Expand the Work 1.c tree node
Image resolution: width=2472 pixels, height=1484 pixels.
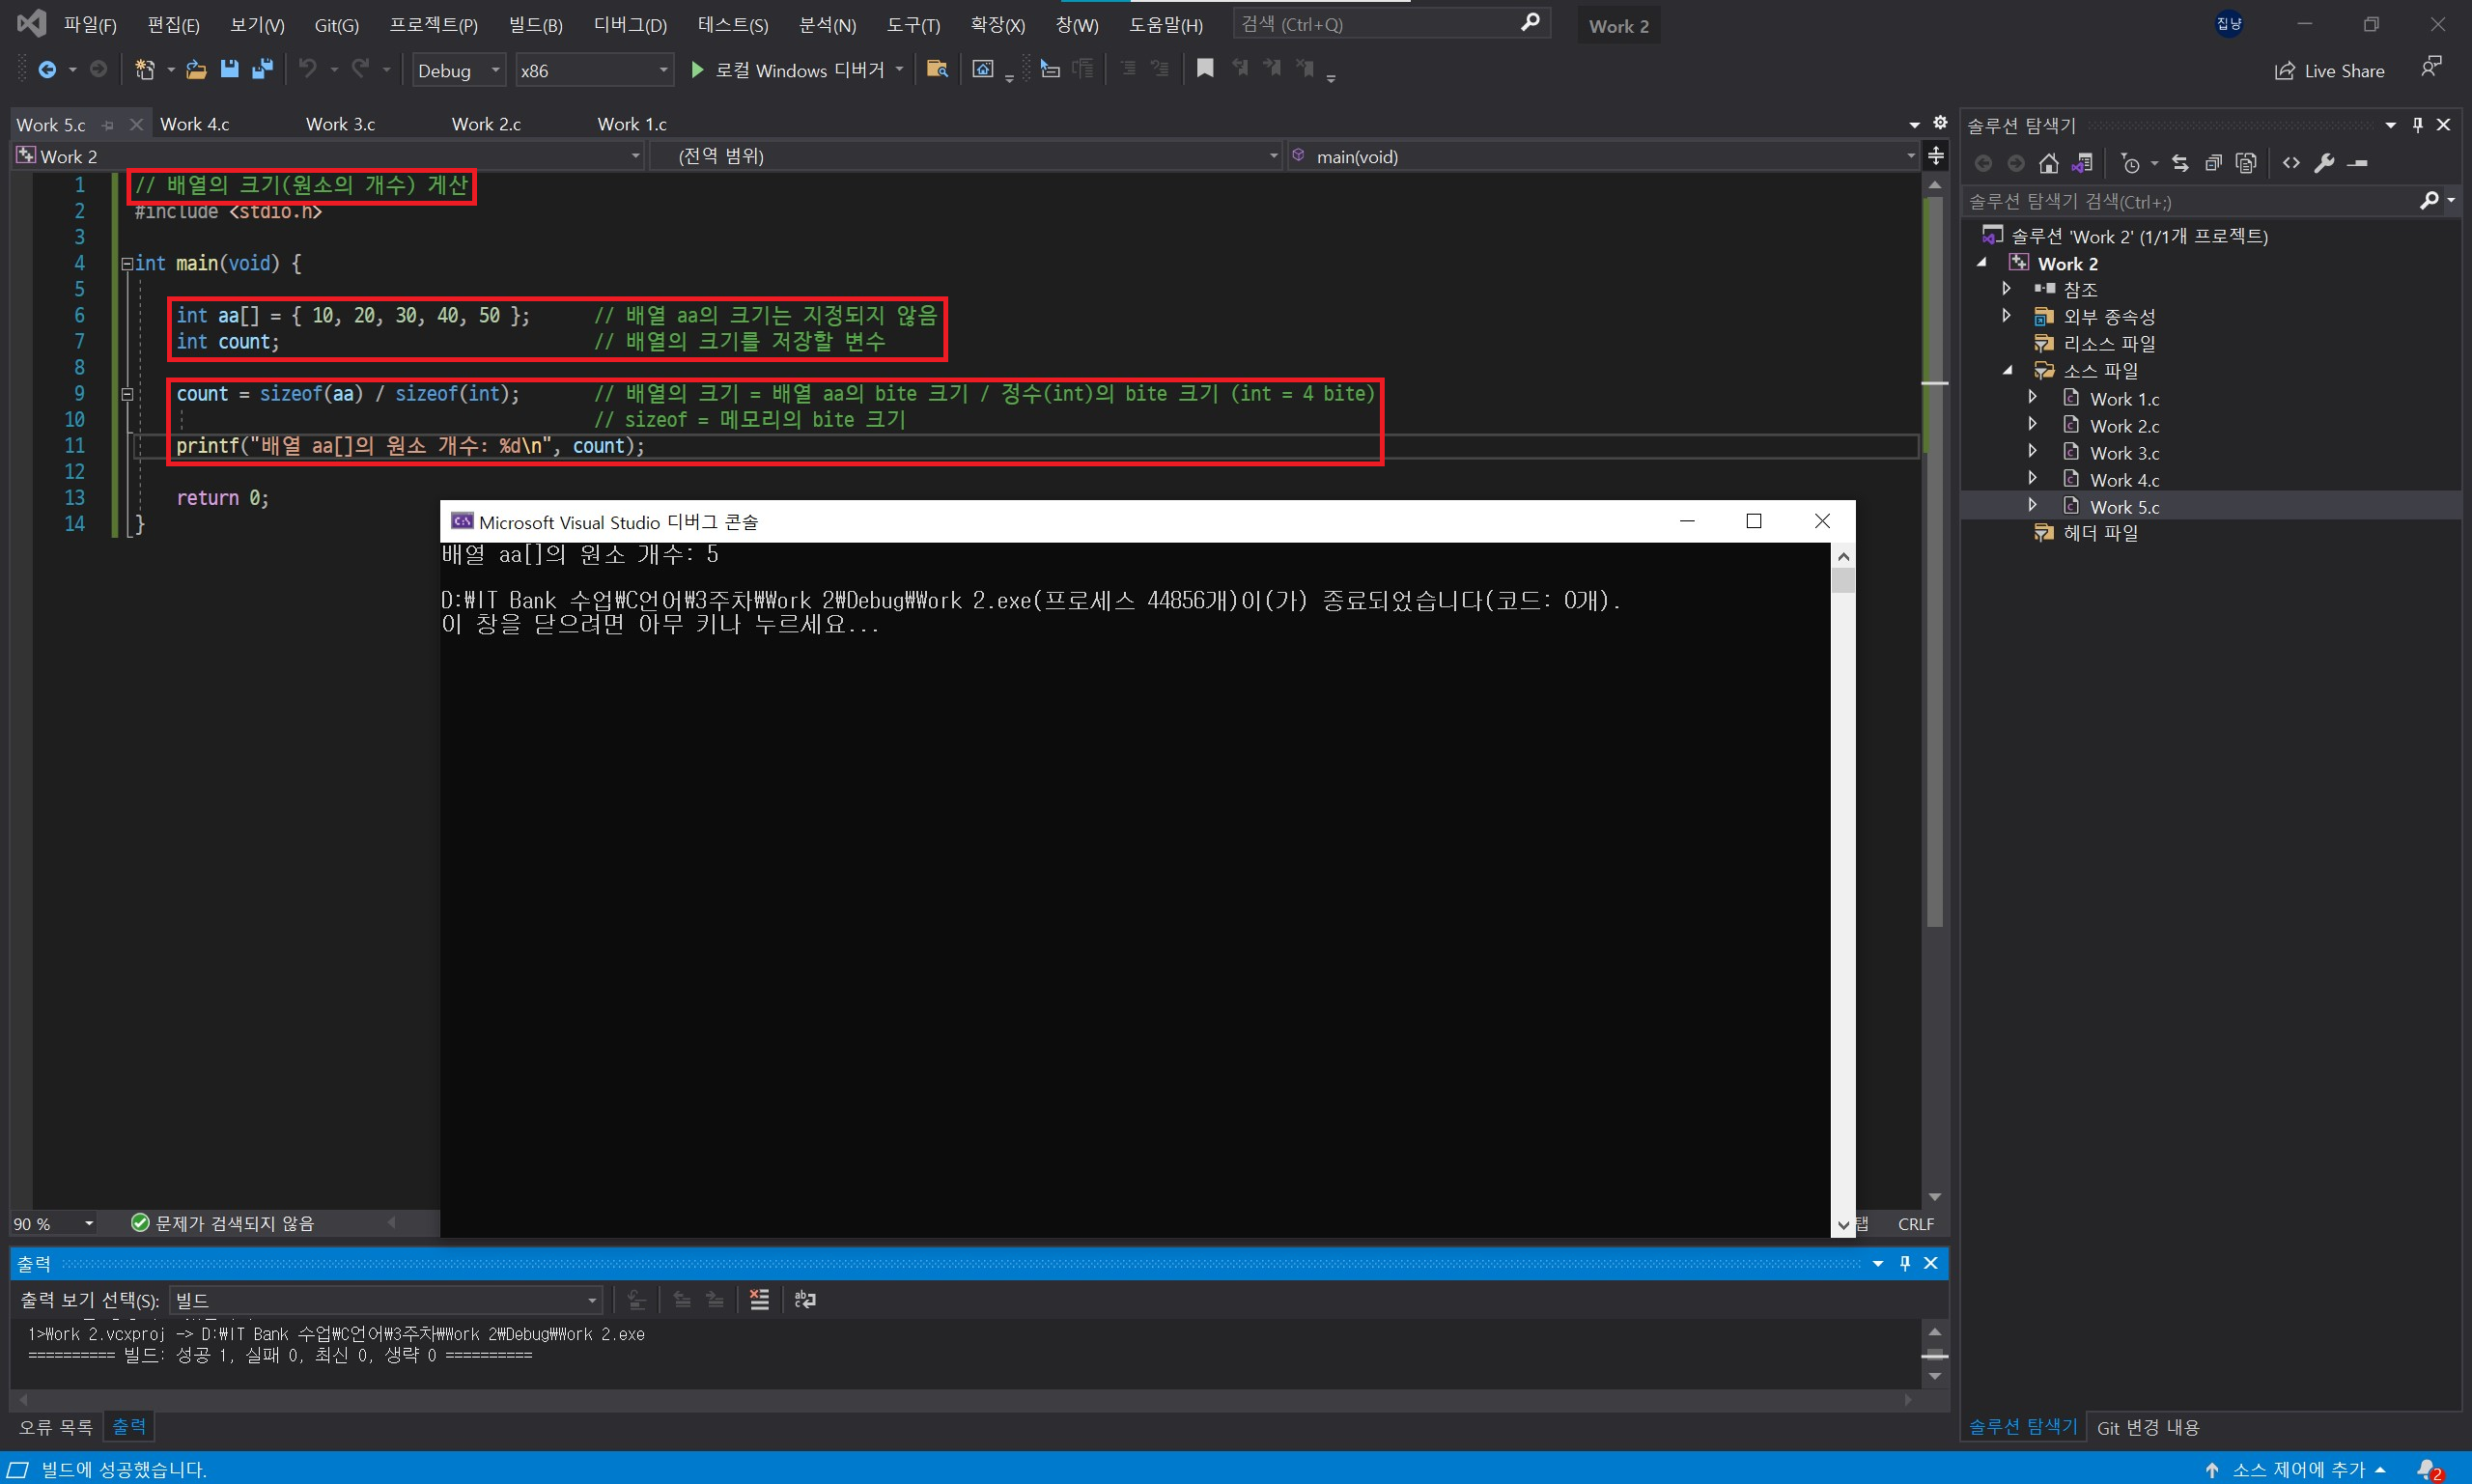point(2032,398)
